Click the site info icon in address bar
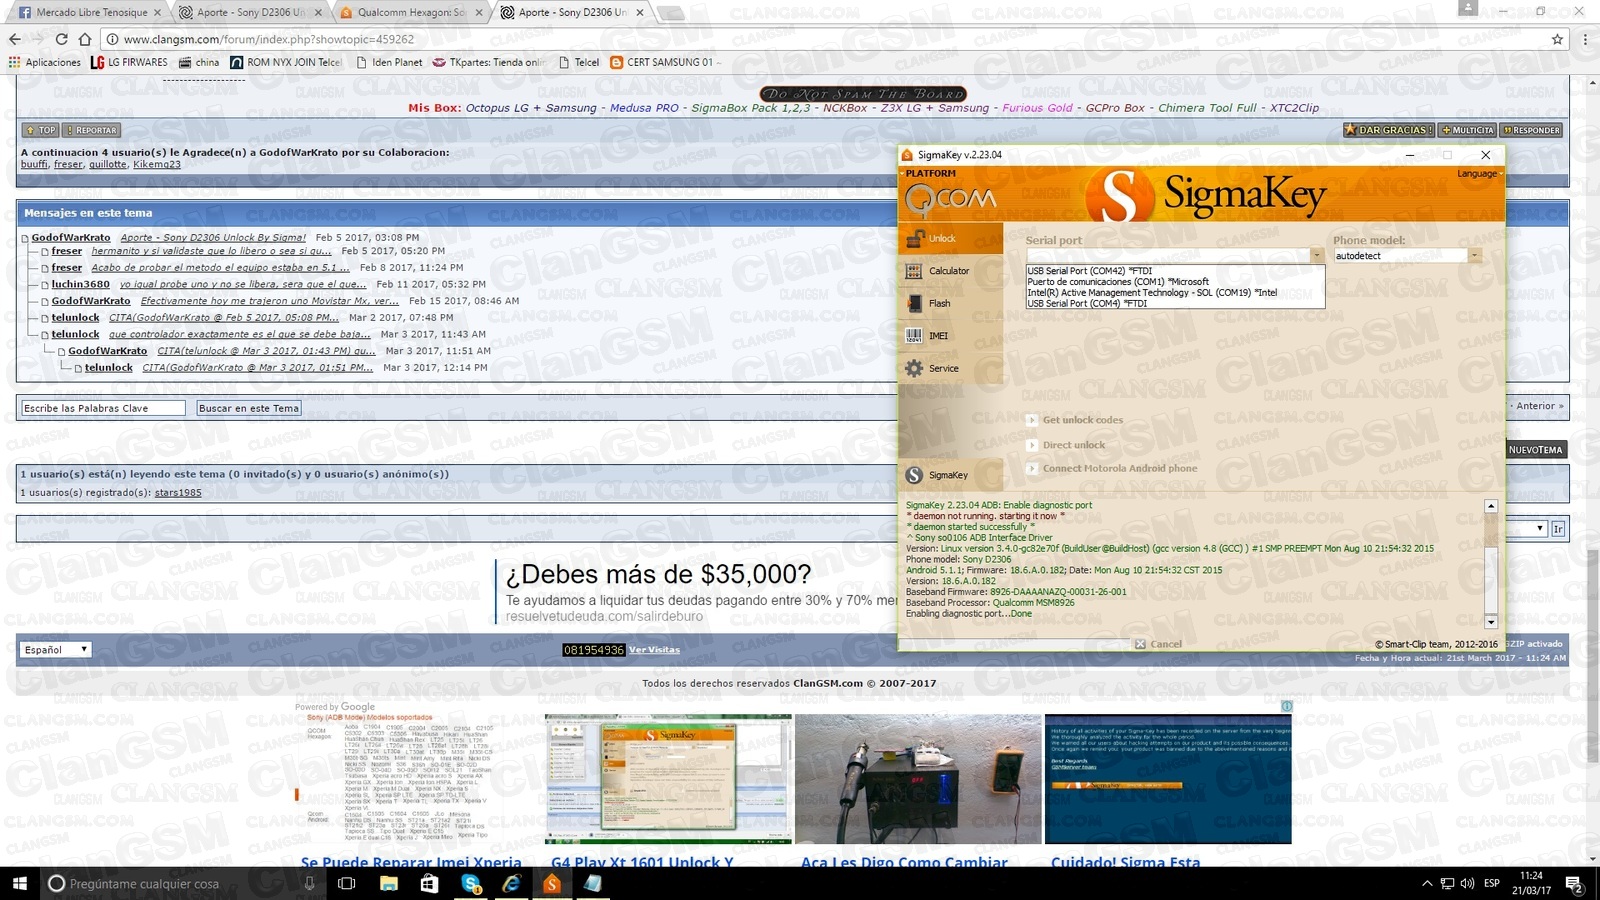Image resolution: width=1600 pixels, height=900 pixels. pos(112,39)
